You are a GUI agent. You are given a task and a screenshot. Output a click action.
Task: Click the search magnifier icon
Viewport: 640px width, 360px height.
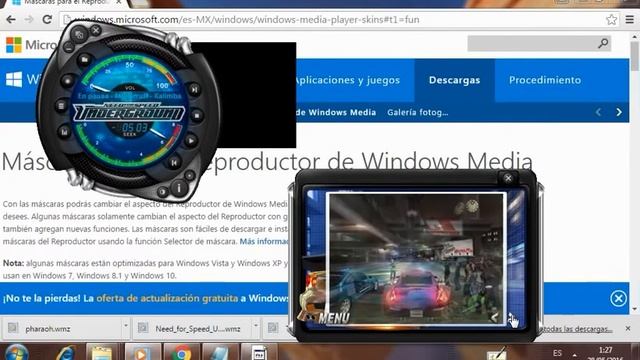[603, 43]
